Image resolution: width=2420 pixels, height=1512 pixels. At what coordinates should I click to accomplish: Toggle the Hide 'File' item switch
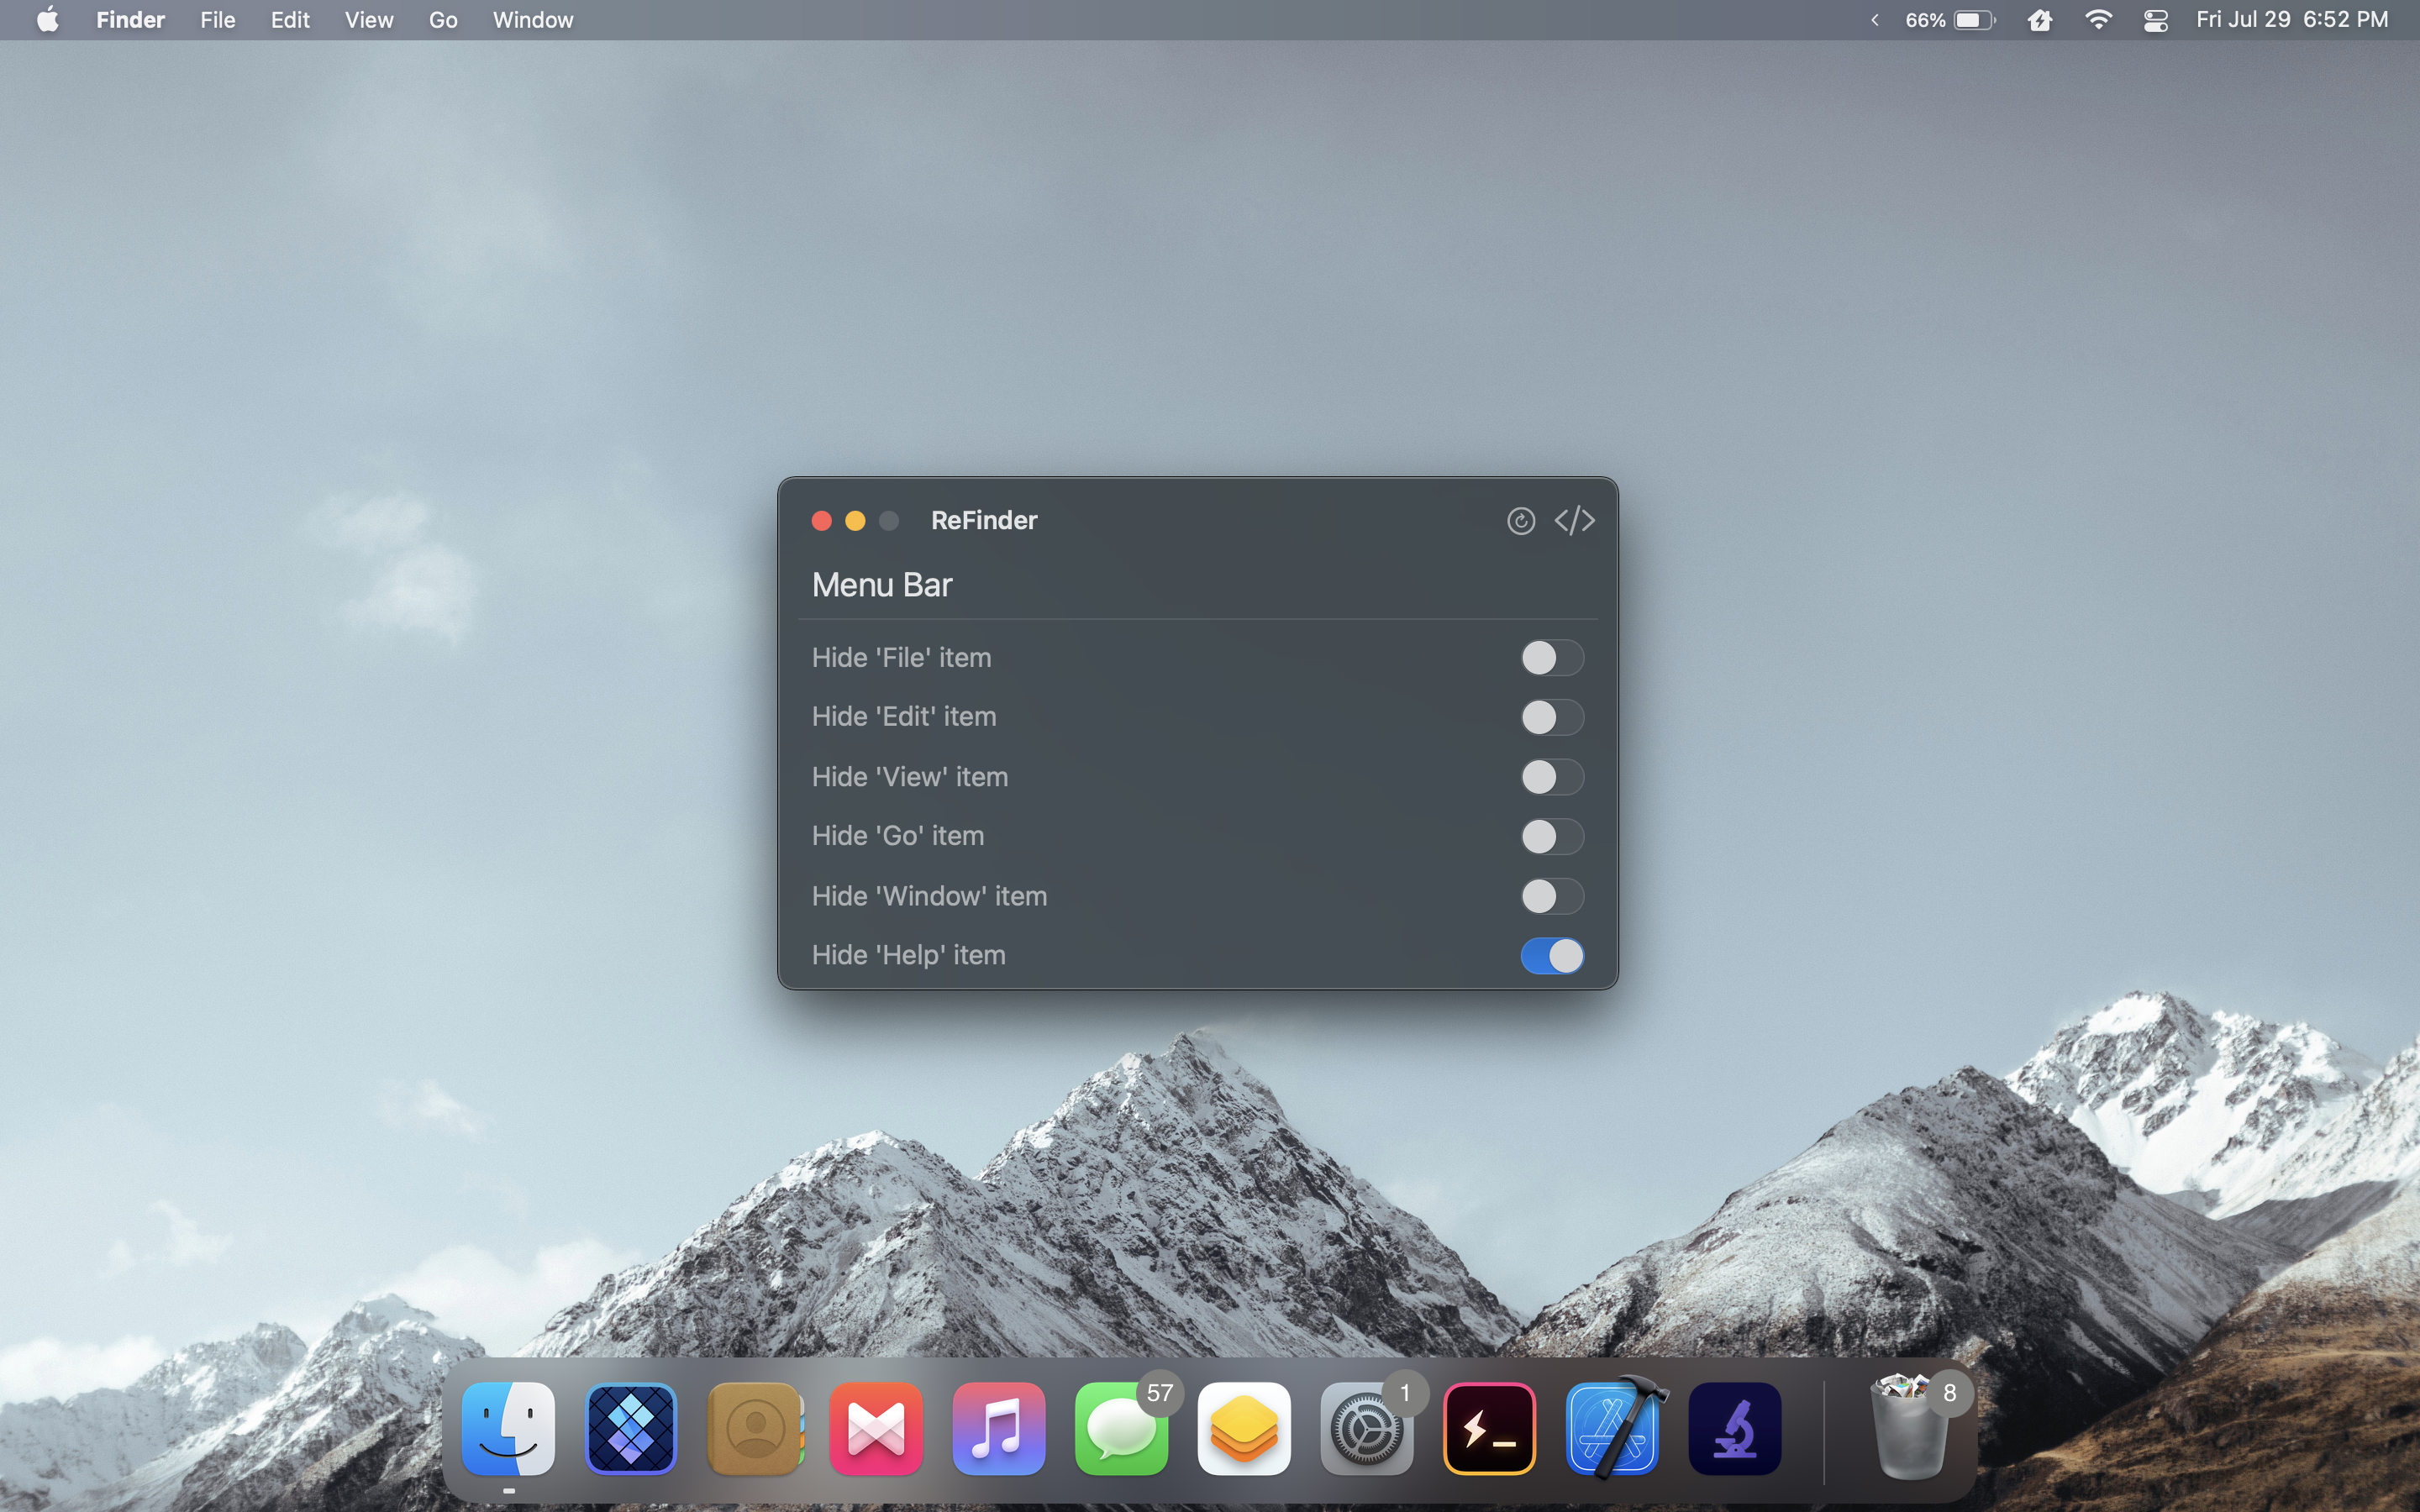(x=1551, y=658)
